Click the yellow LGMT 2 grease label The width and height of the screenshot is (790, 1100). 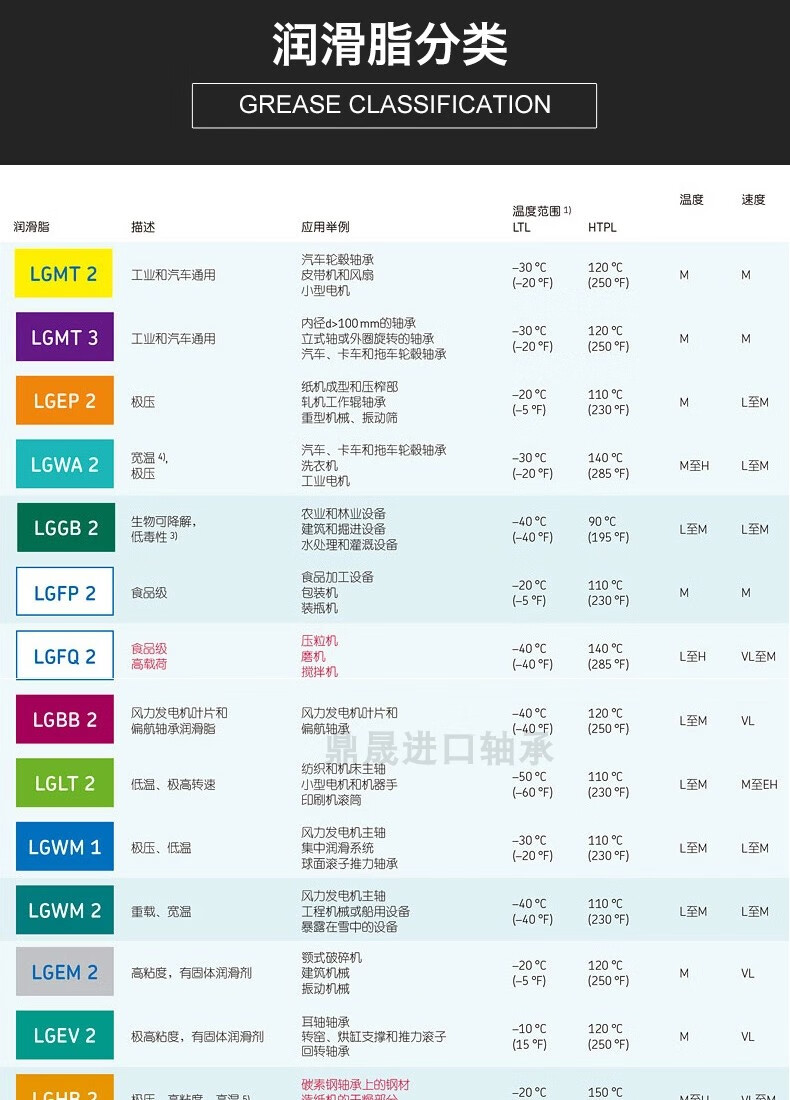(64, 274)
